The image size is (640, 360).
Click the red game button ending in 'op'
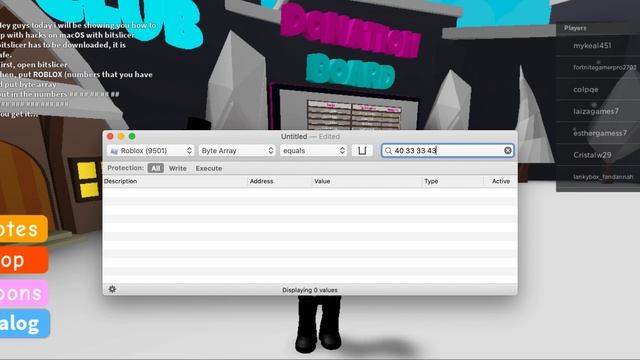[23, 260]
